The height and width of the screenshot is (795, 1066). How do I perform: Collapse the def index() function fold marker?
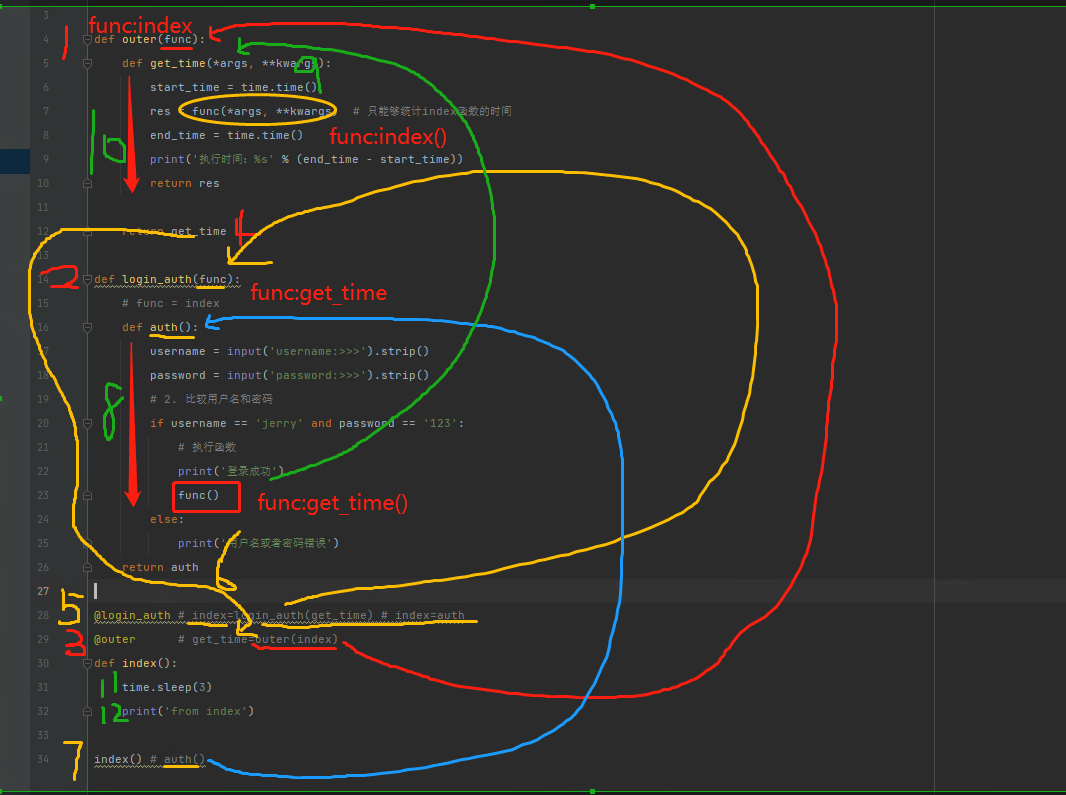(x=87, y=663)
